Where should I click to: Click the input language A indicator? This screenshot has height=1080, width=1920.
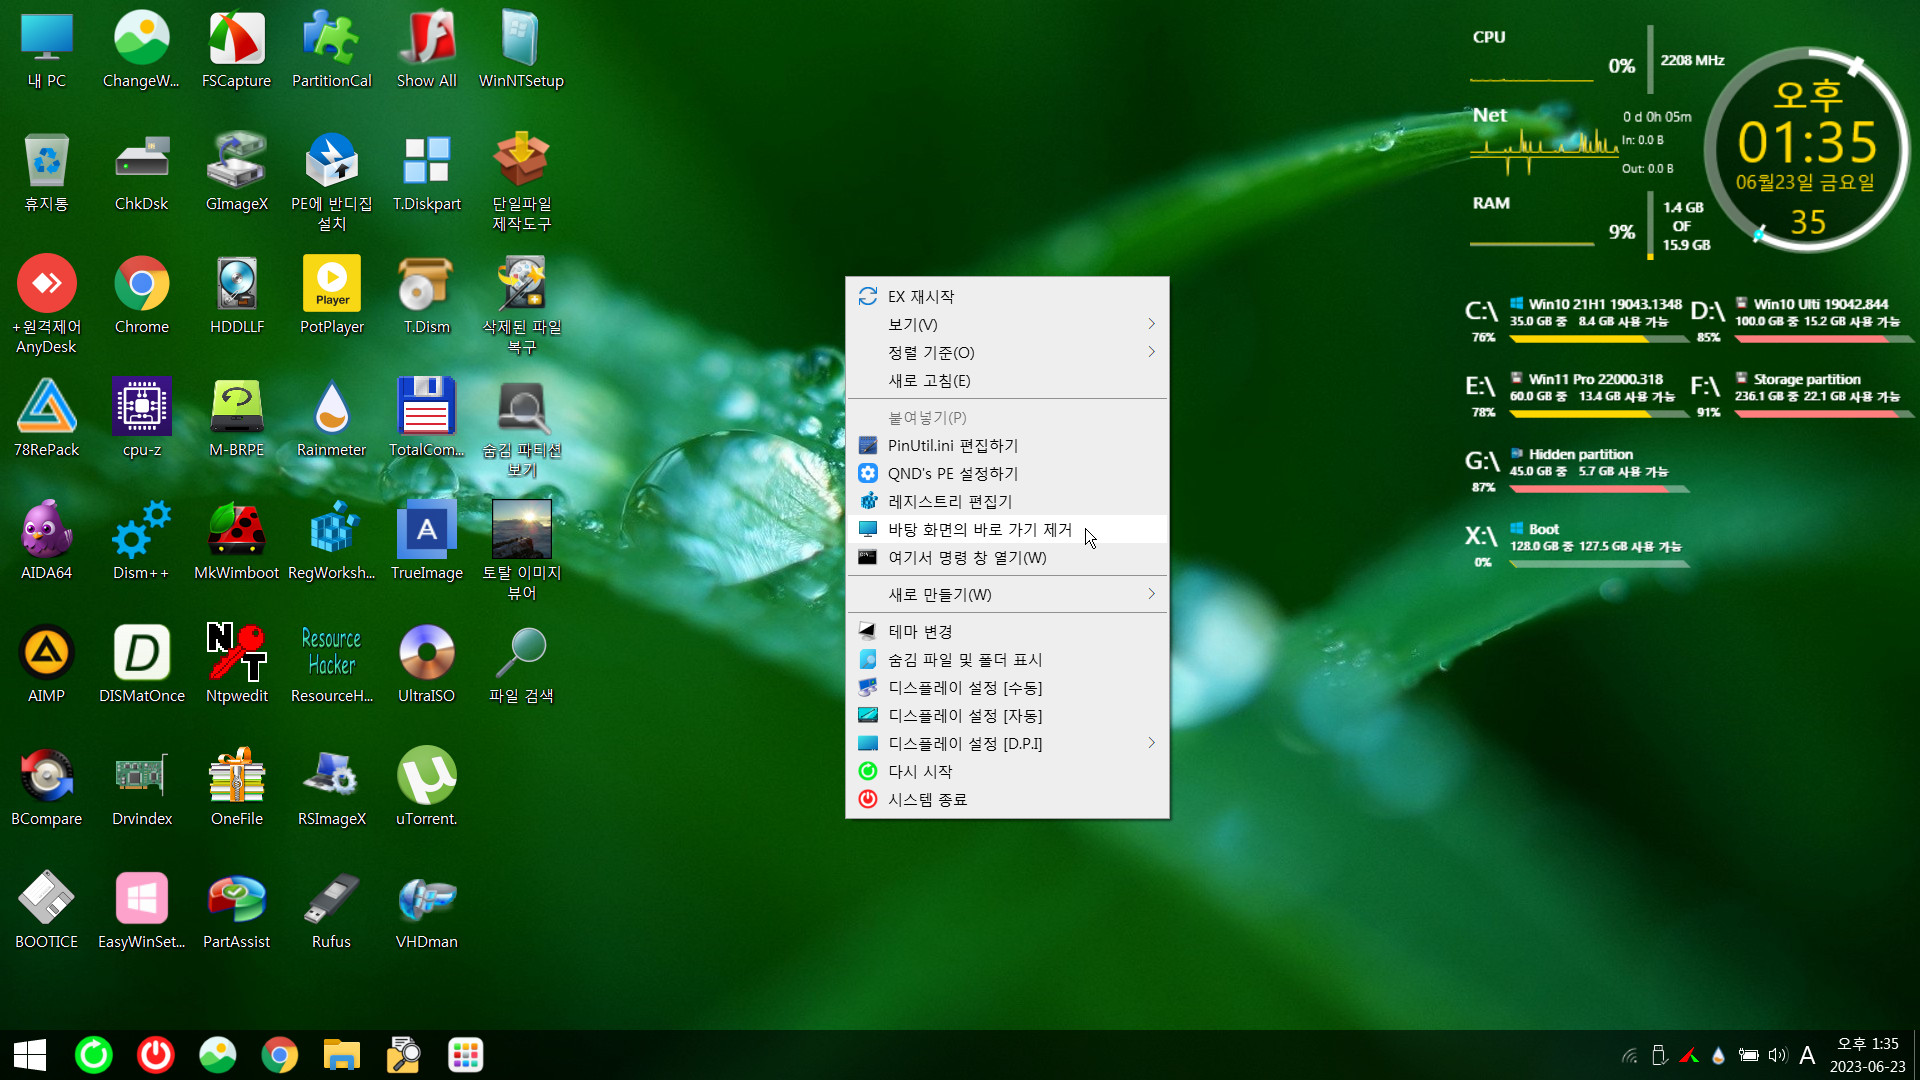pos(1807,1055)
